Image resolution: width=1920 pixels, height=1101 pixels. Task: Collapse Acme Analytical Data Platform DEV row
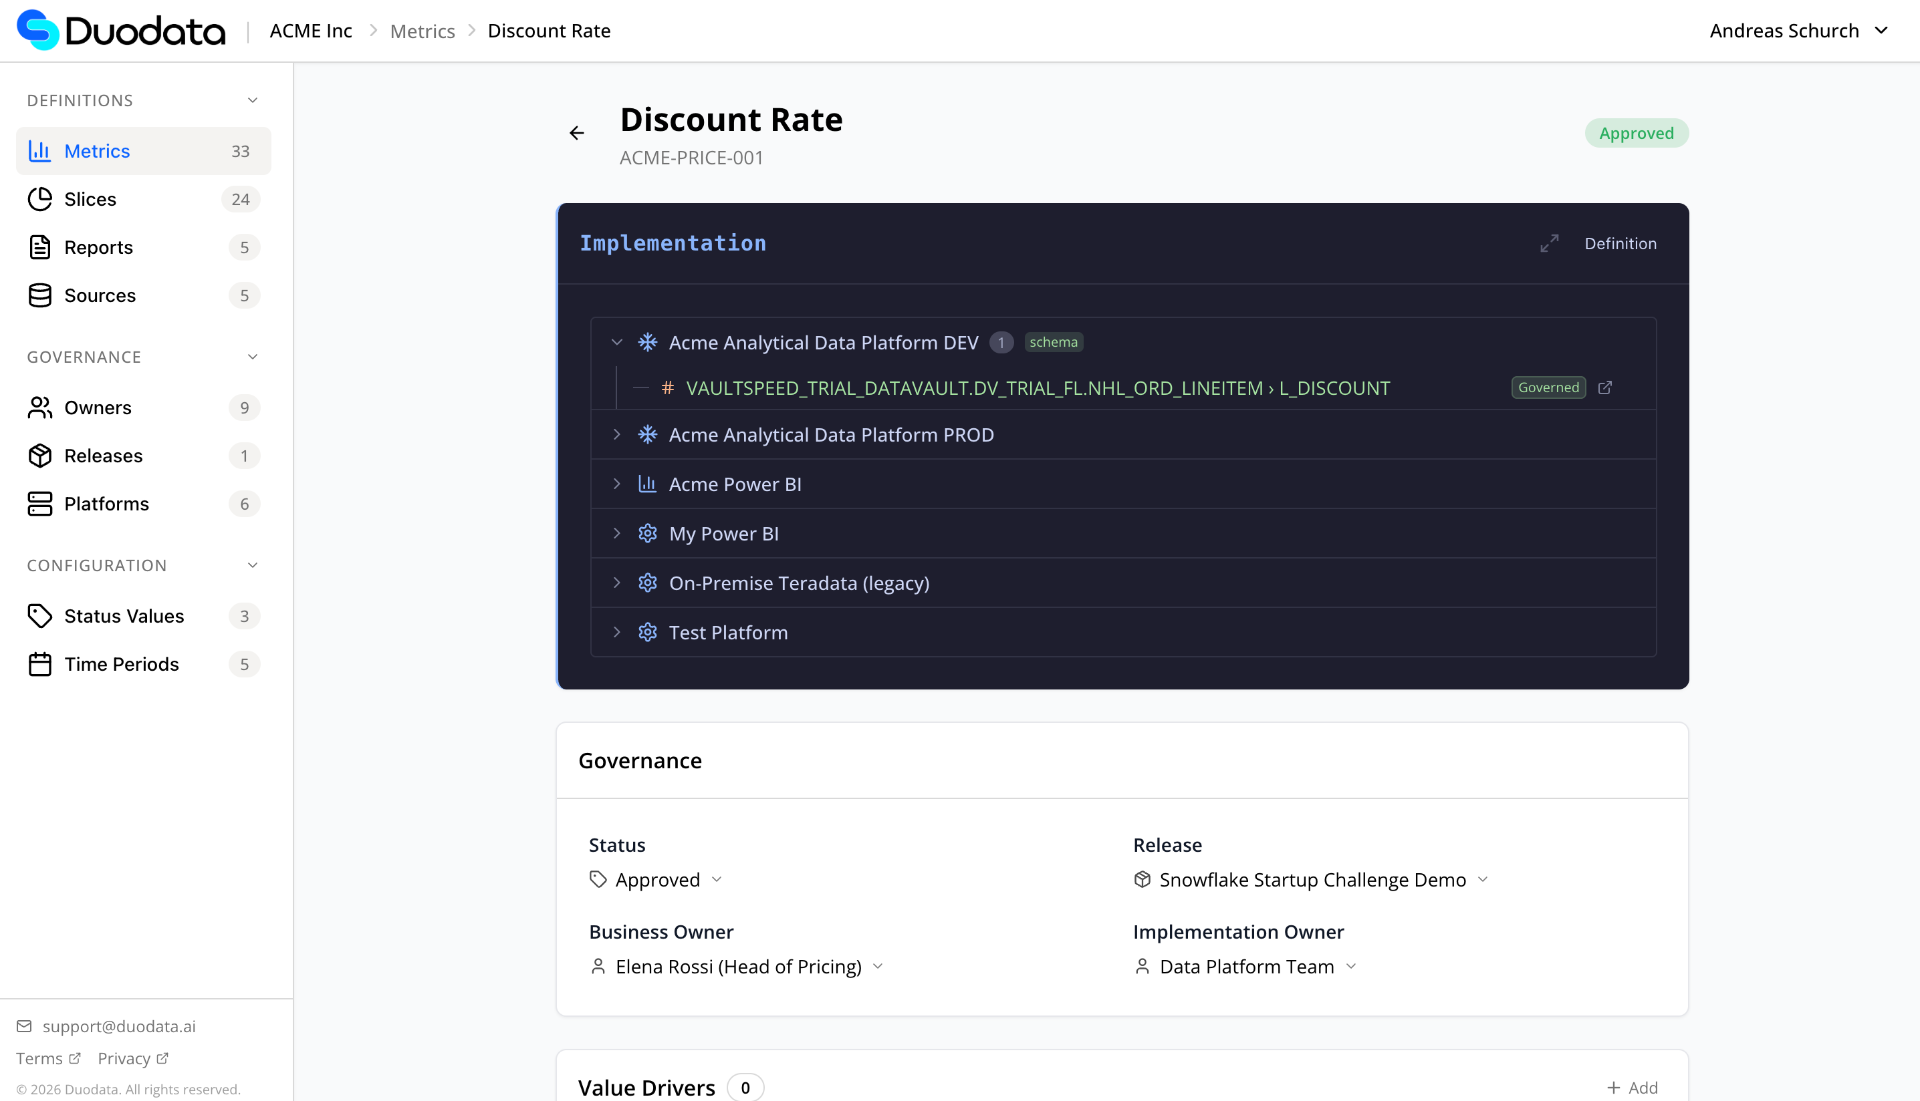pos(617,342)
